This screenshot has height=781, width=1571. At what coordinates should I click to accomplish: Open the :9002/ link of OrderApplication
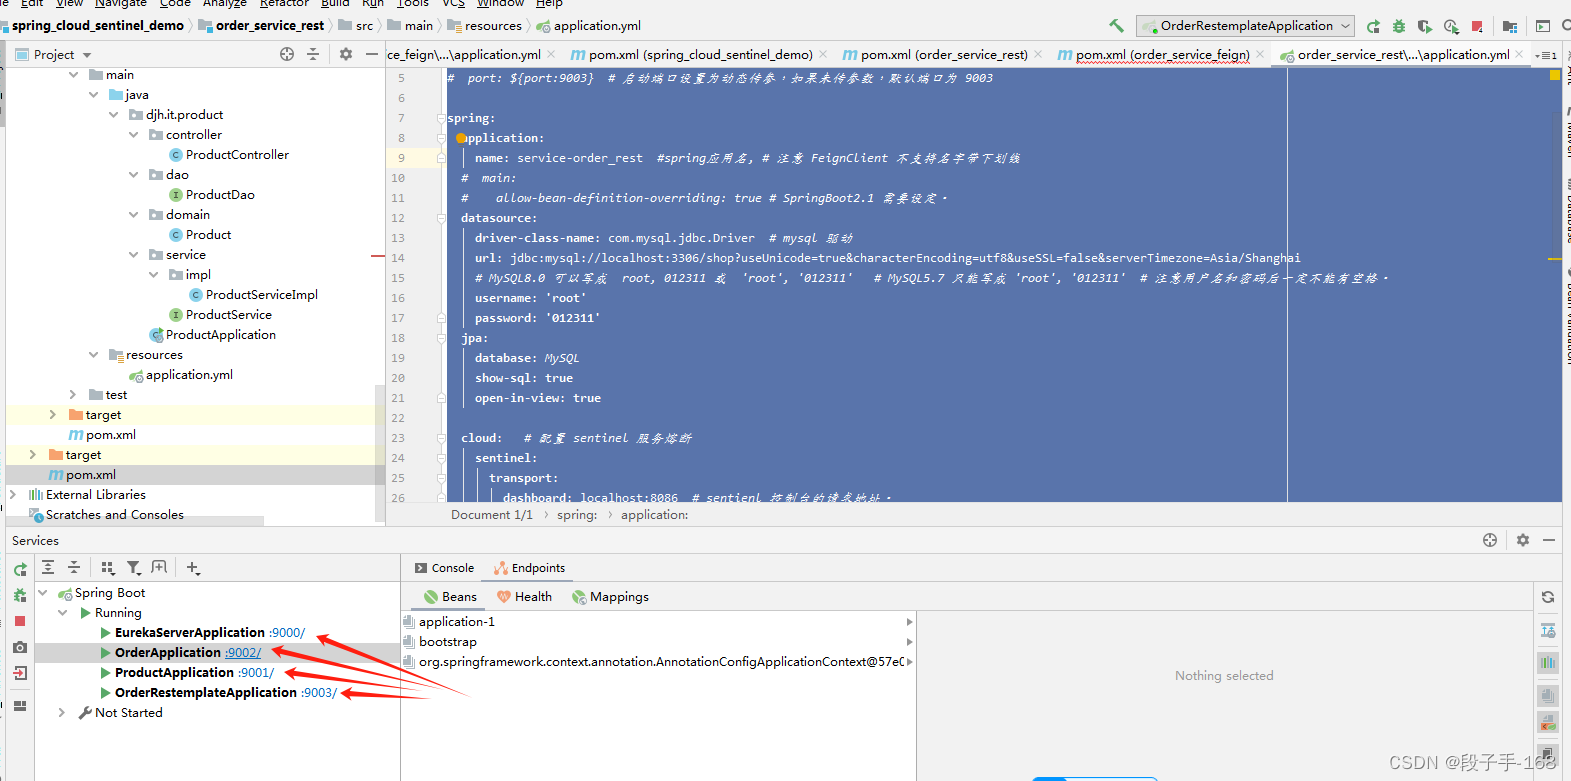pos(243,653)
